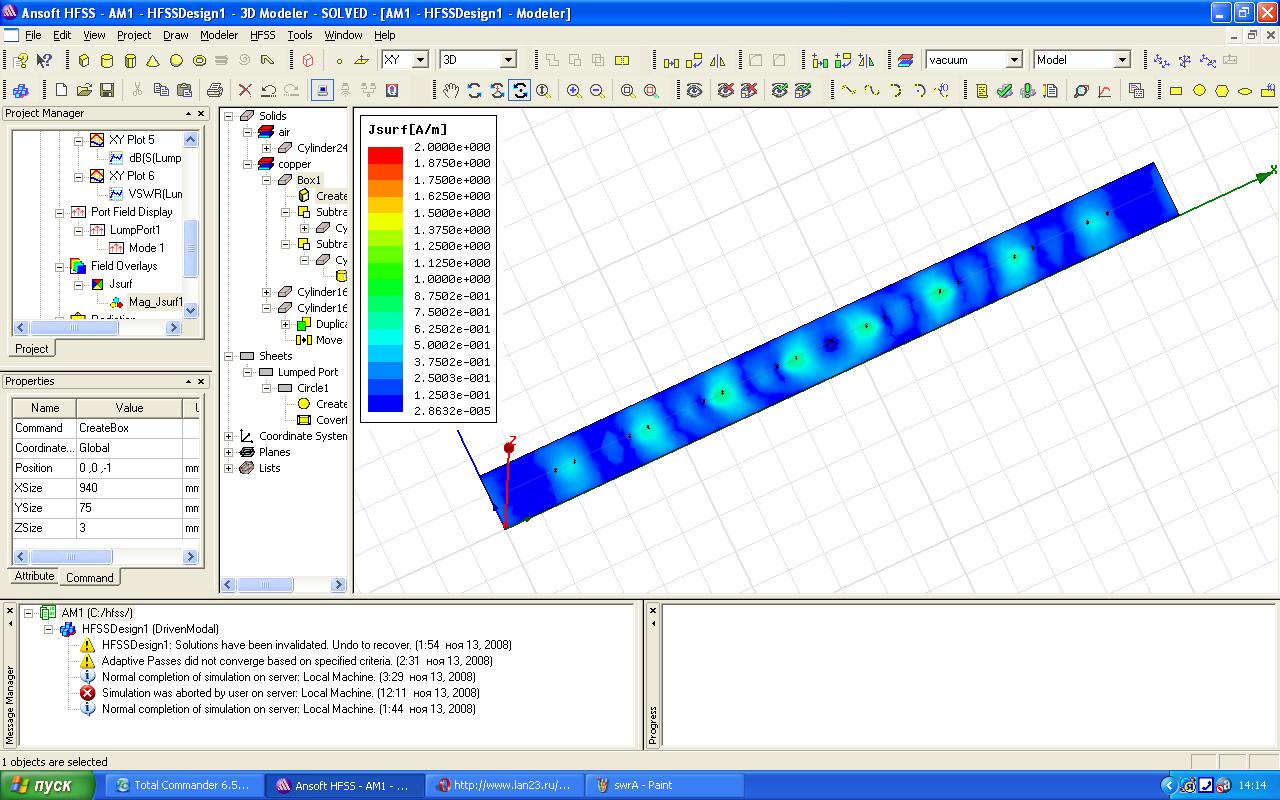
Task: Switch to Total Commander in taskbar
Action: click(x=182, y=785)
